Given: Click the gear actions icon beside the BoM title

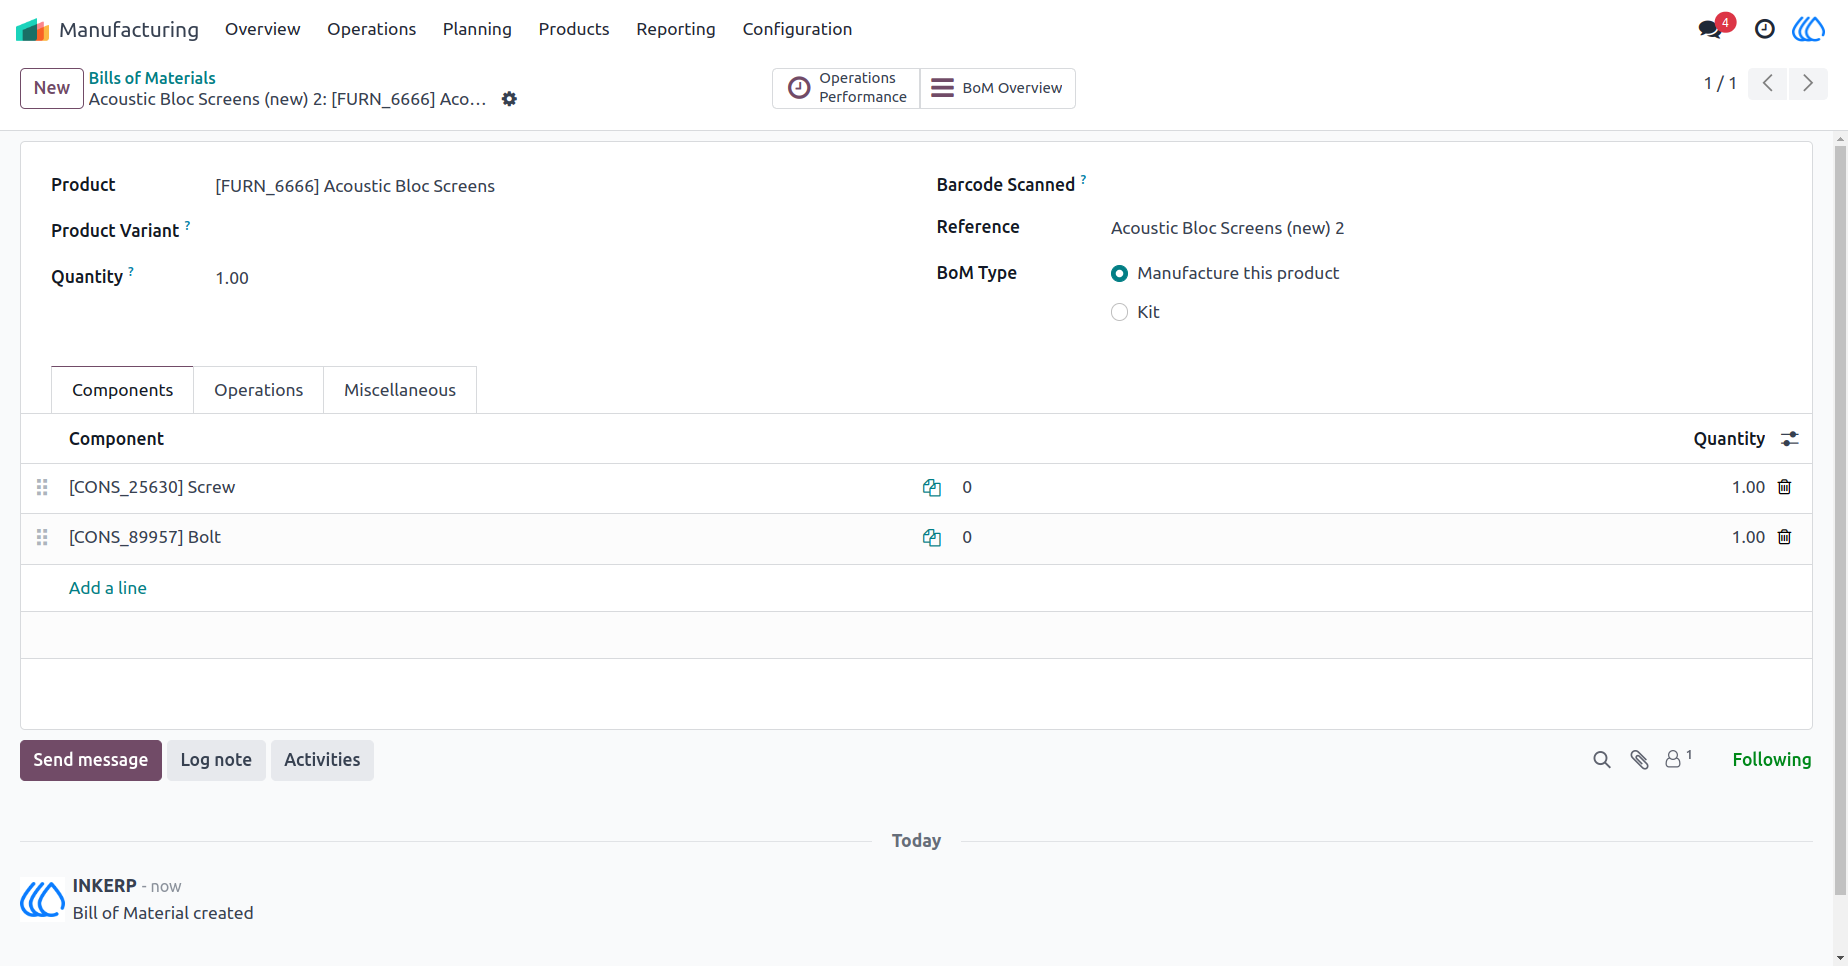Looking at the screenshot, I should pos(509,99).
